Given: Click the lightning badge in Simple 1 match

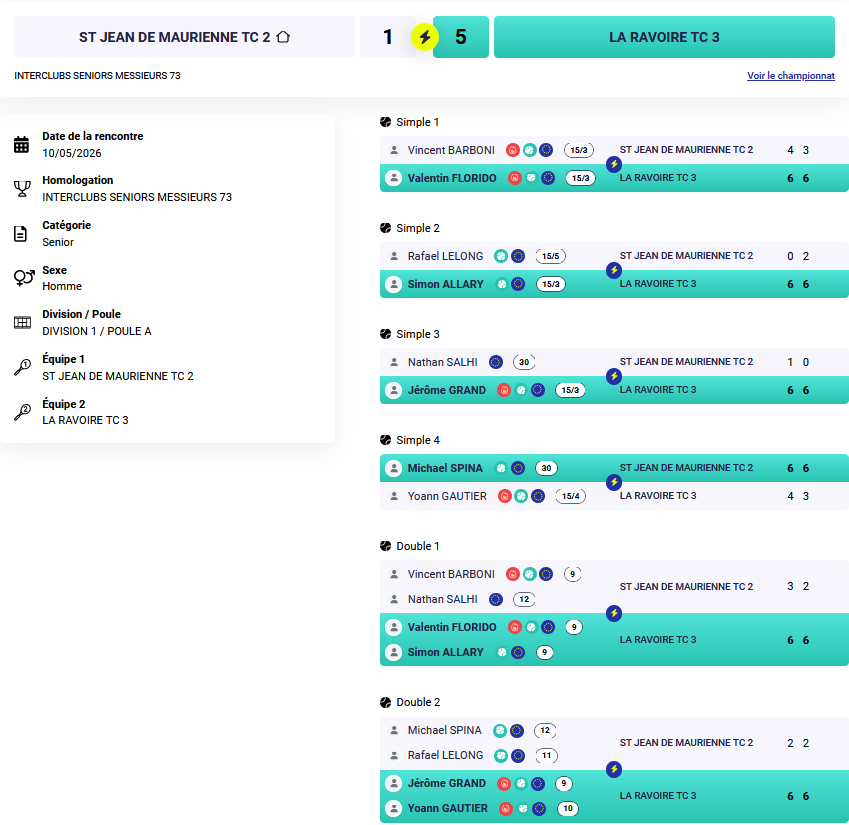Looking at the screenshot, I should pos(613,164).
